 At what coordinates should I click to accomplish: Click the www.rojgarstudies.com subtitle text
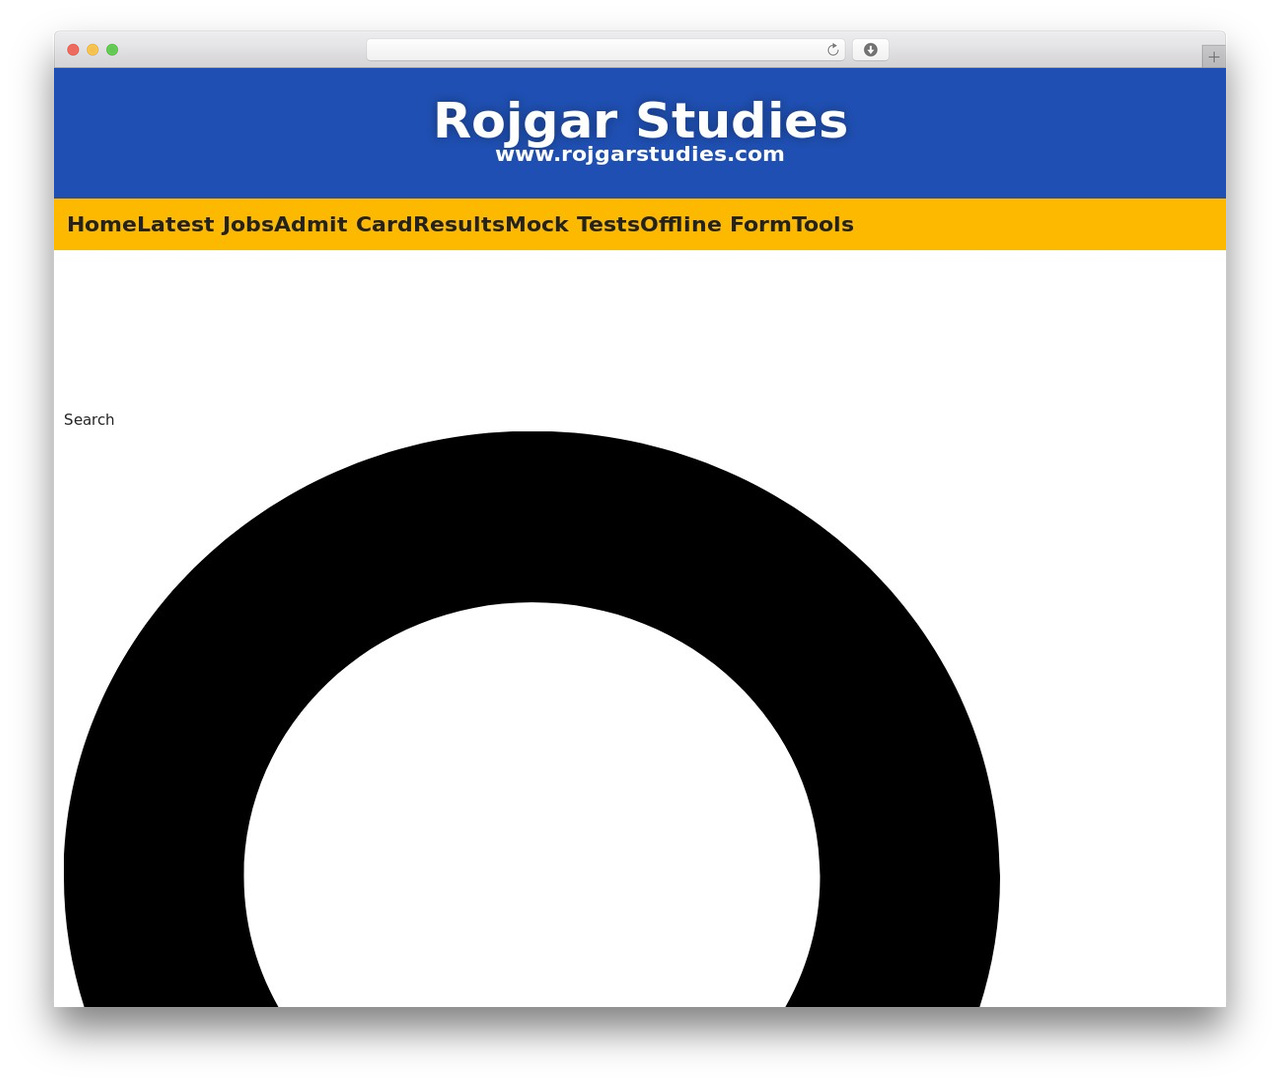pyautogui.click(x=640, y=154)
